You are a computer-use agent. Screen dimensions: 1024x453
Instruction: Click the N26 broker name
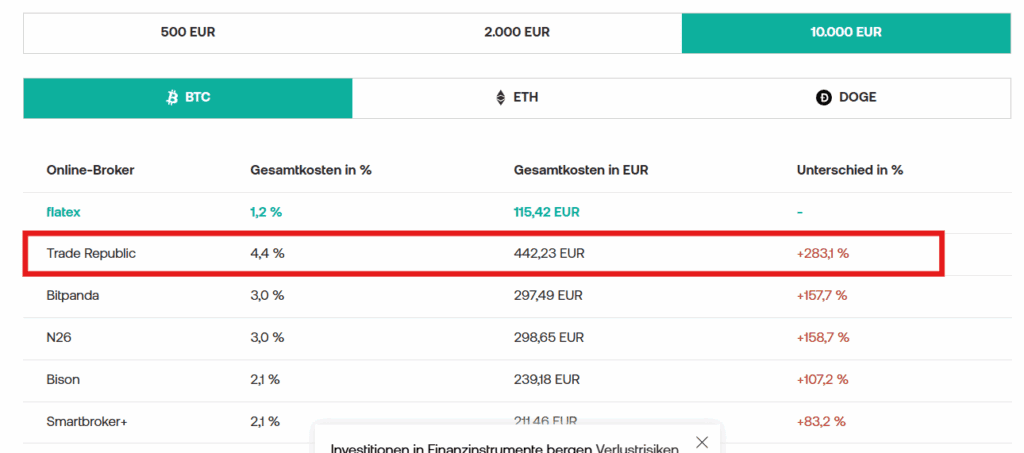59,338
